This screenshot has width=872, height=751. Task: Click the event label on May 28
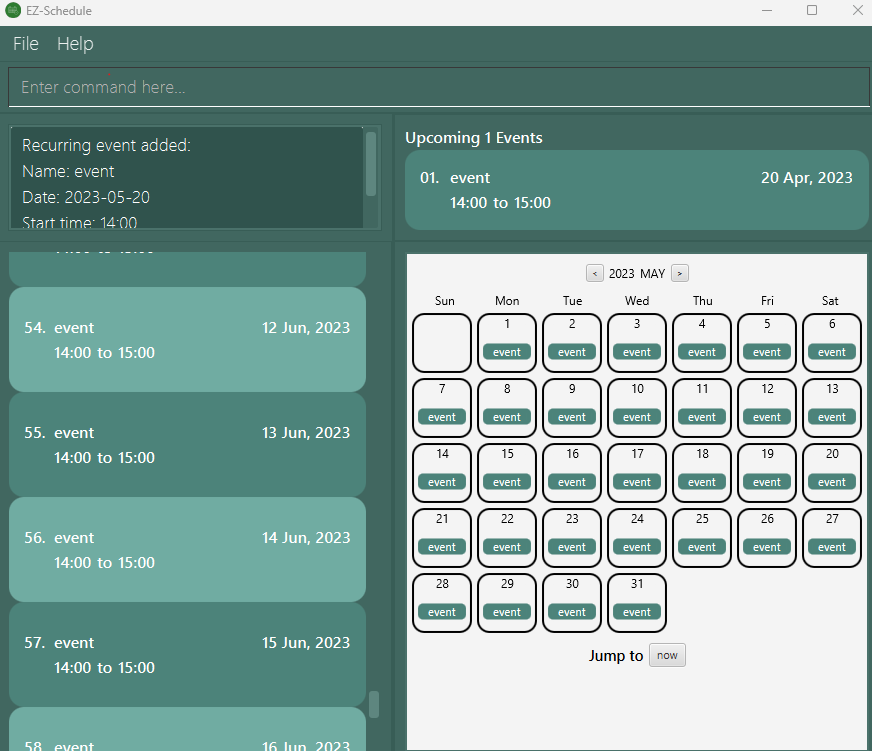click(x=442, y=612)
